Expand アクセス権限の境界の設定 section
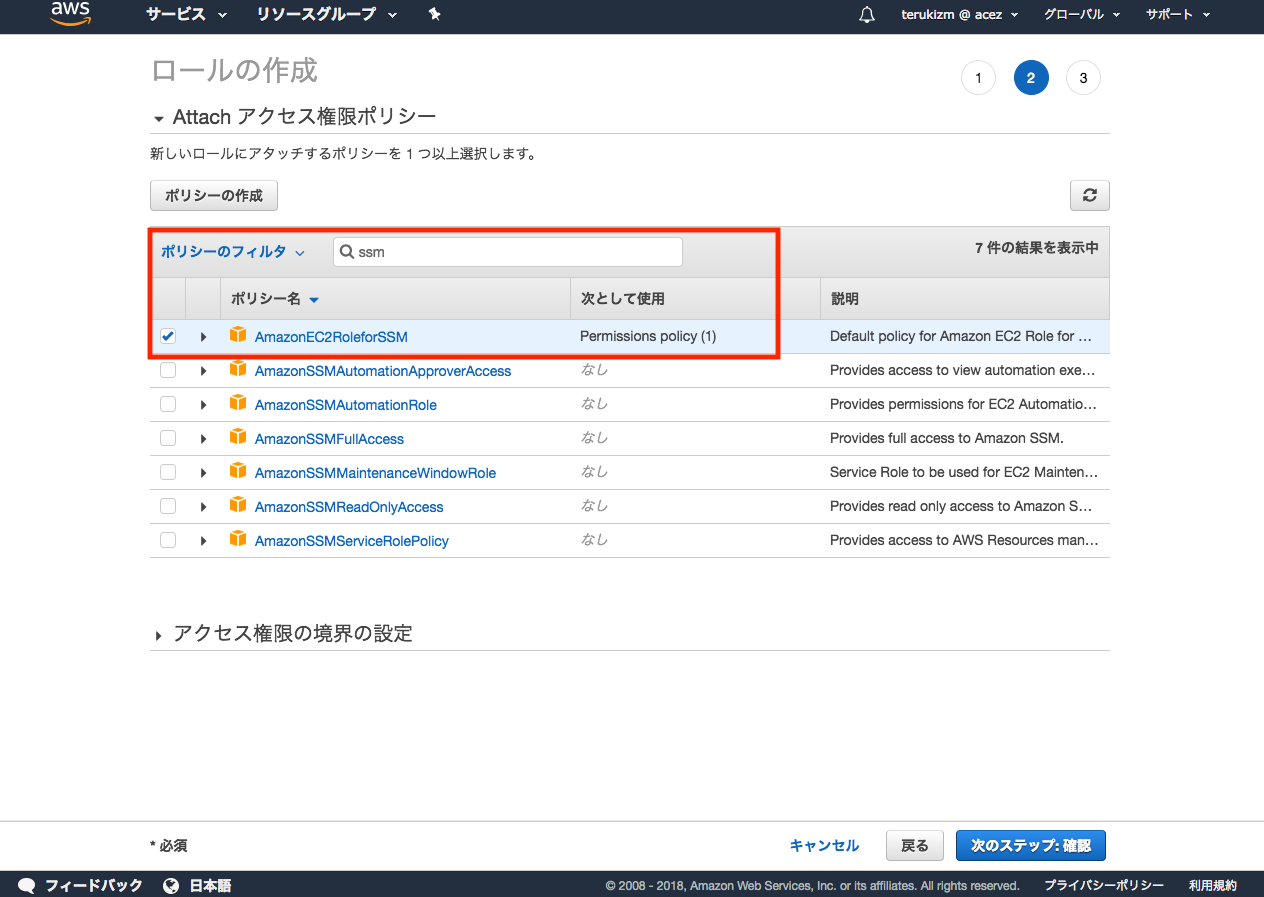 click(158, 635)
